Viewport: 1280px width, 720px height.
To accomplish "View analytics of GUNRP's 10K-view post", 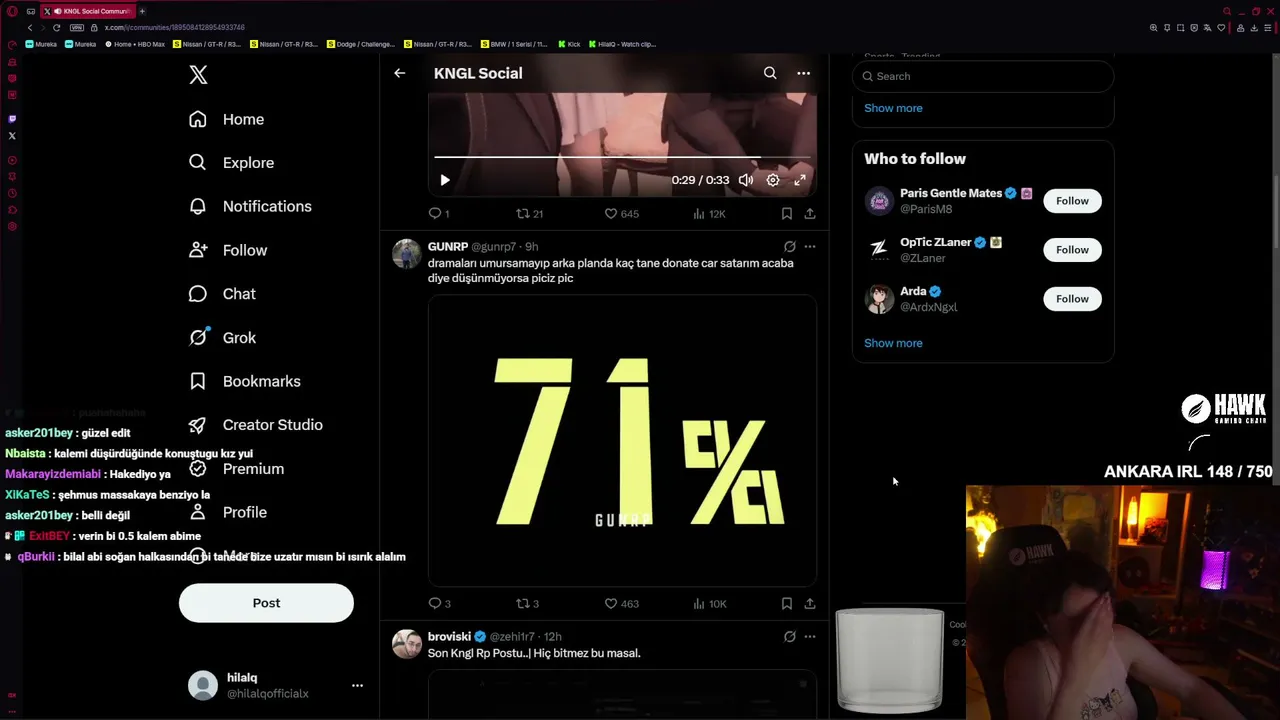I will [x=709, y=604].
